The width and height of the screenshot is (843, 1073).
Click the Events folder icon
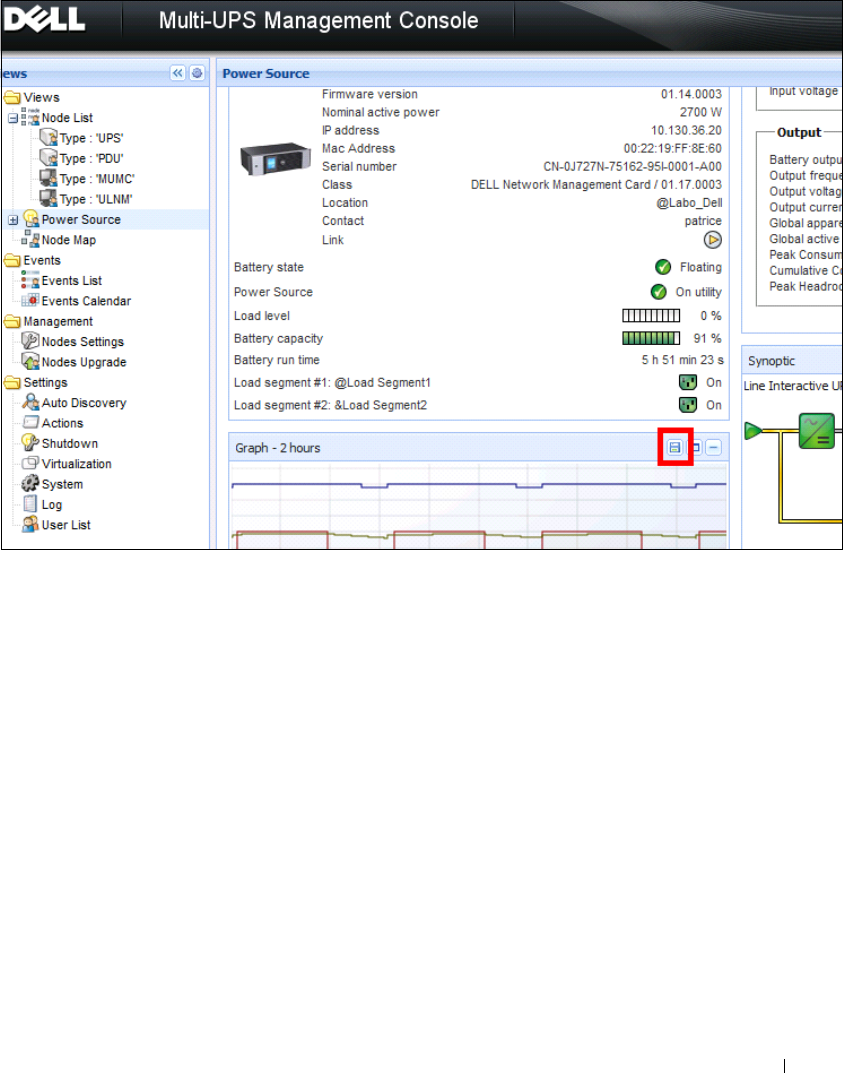coord(12,261)
